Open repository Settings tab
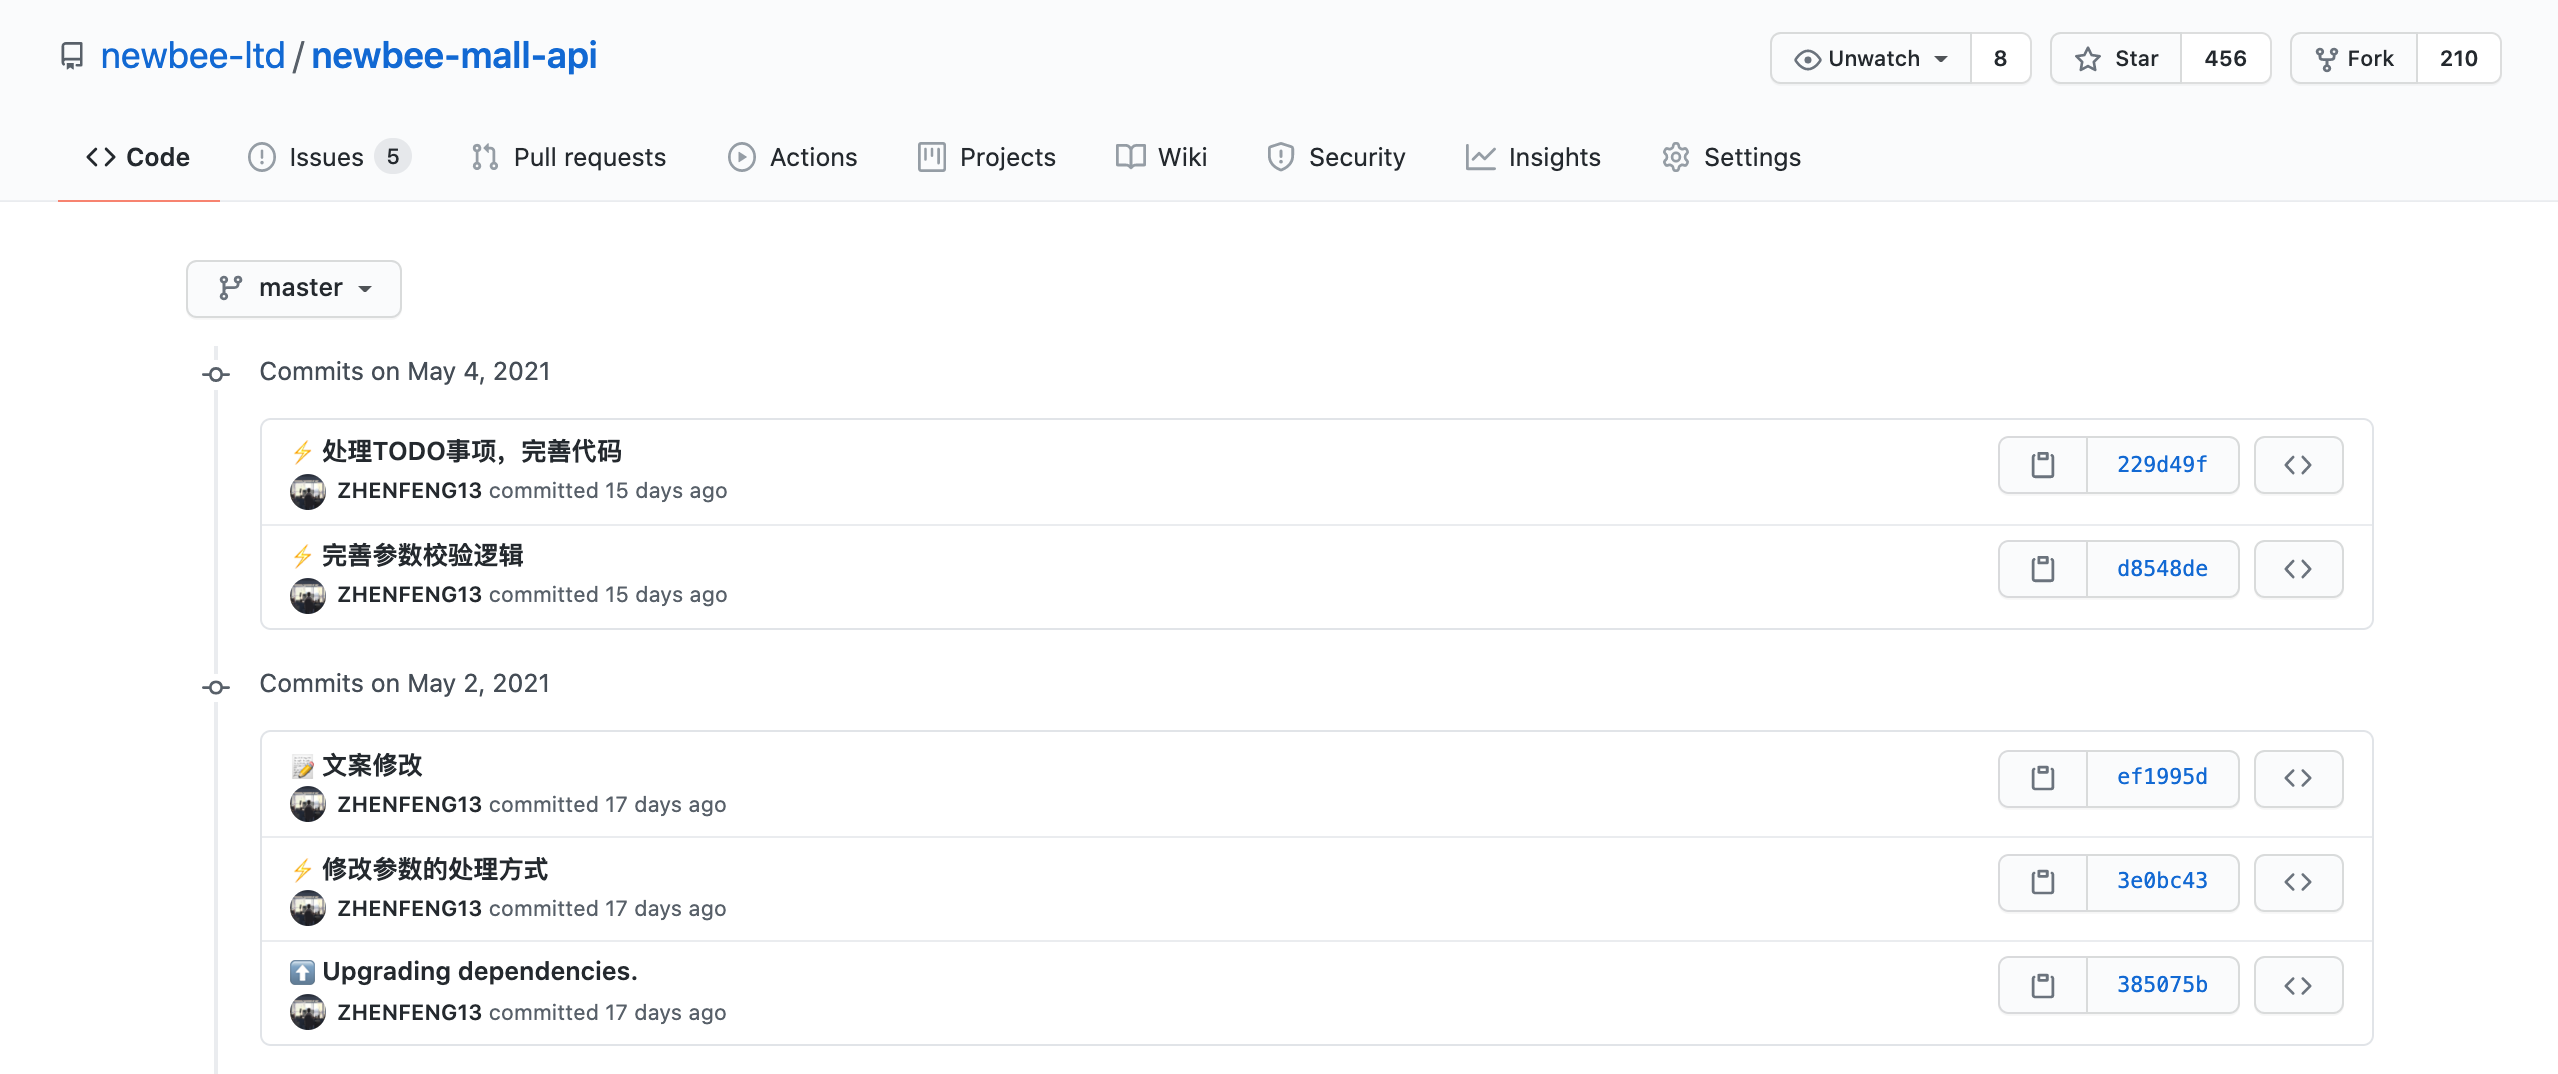 1731,157
